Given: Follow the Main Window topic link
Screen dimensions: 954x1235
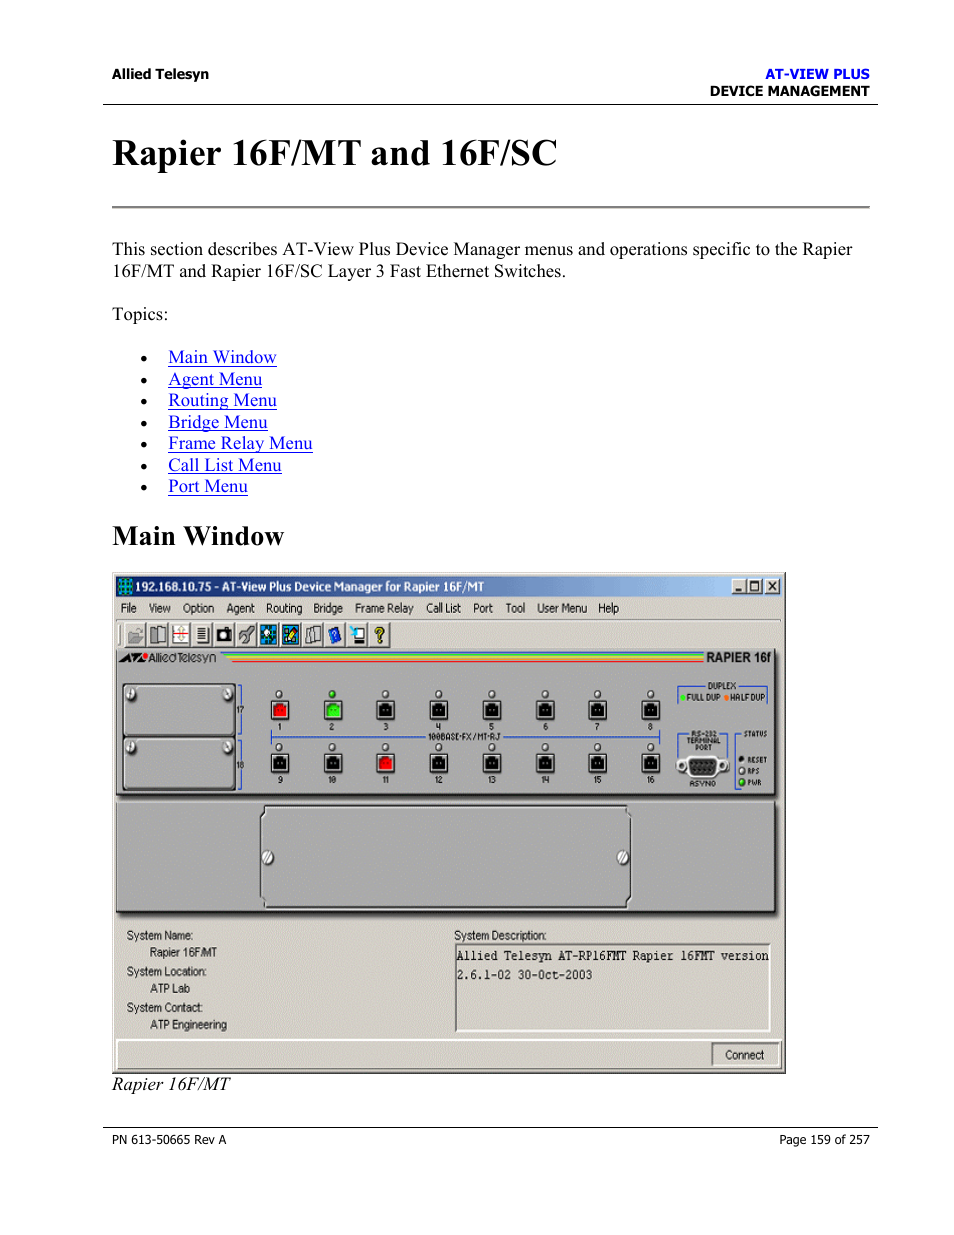Looking at the screenshot, I should (x=222, y=357).
